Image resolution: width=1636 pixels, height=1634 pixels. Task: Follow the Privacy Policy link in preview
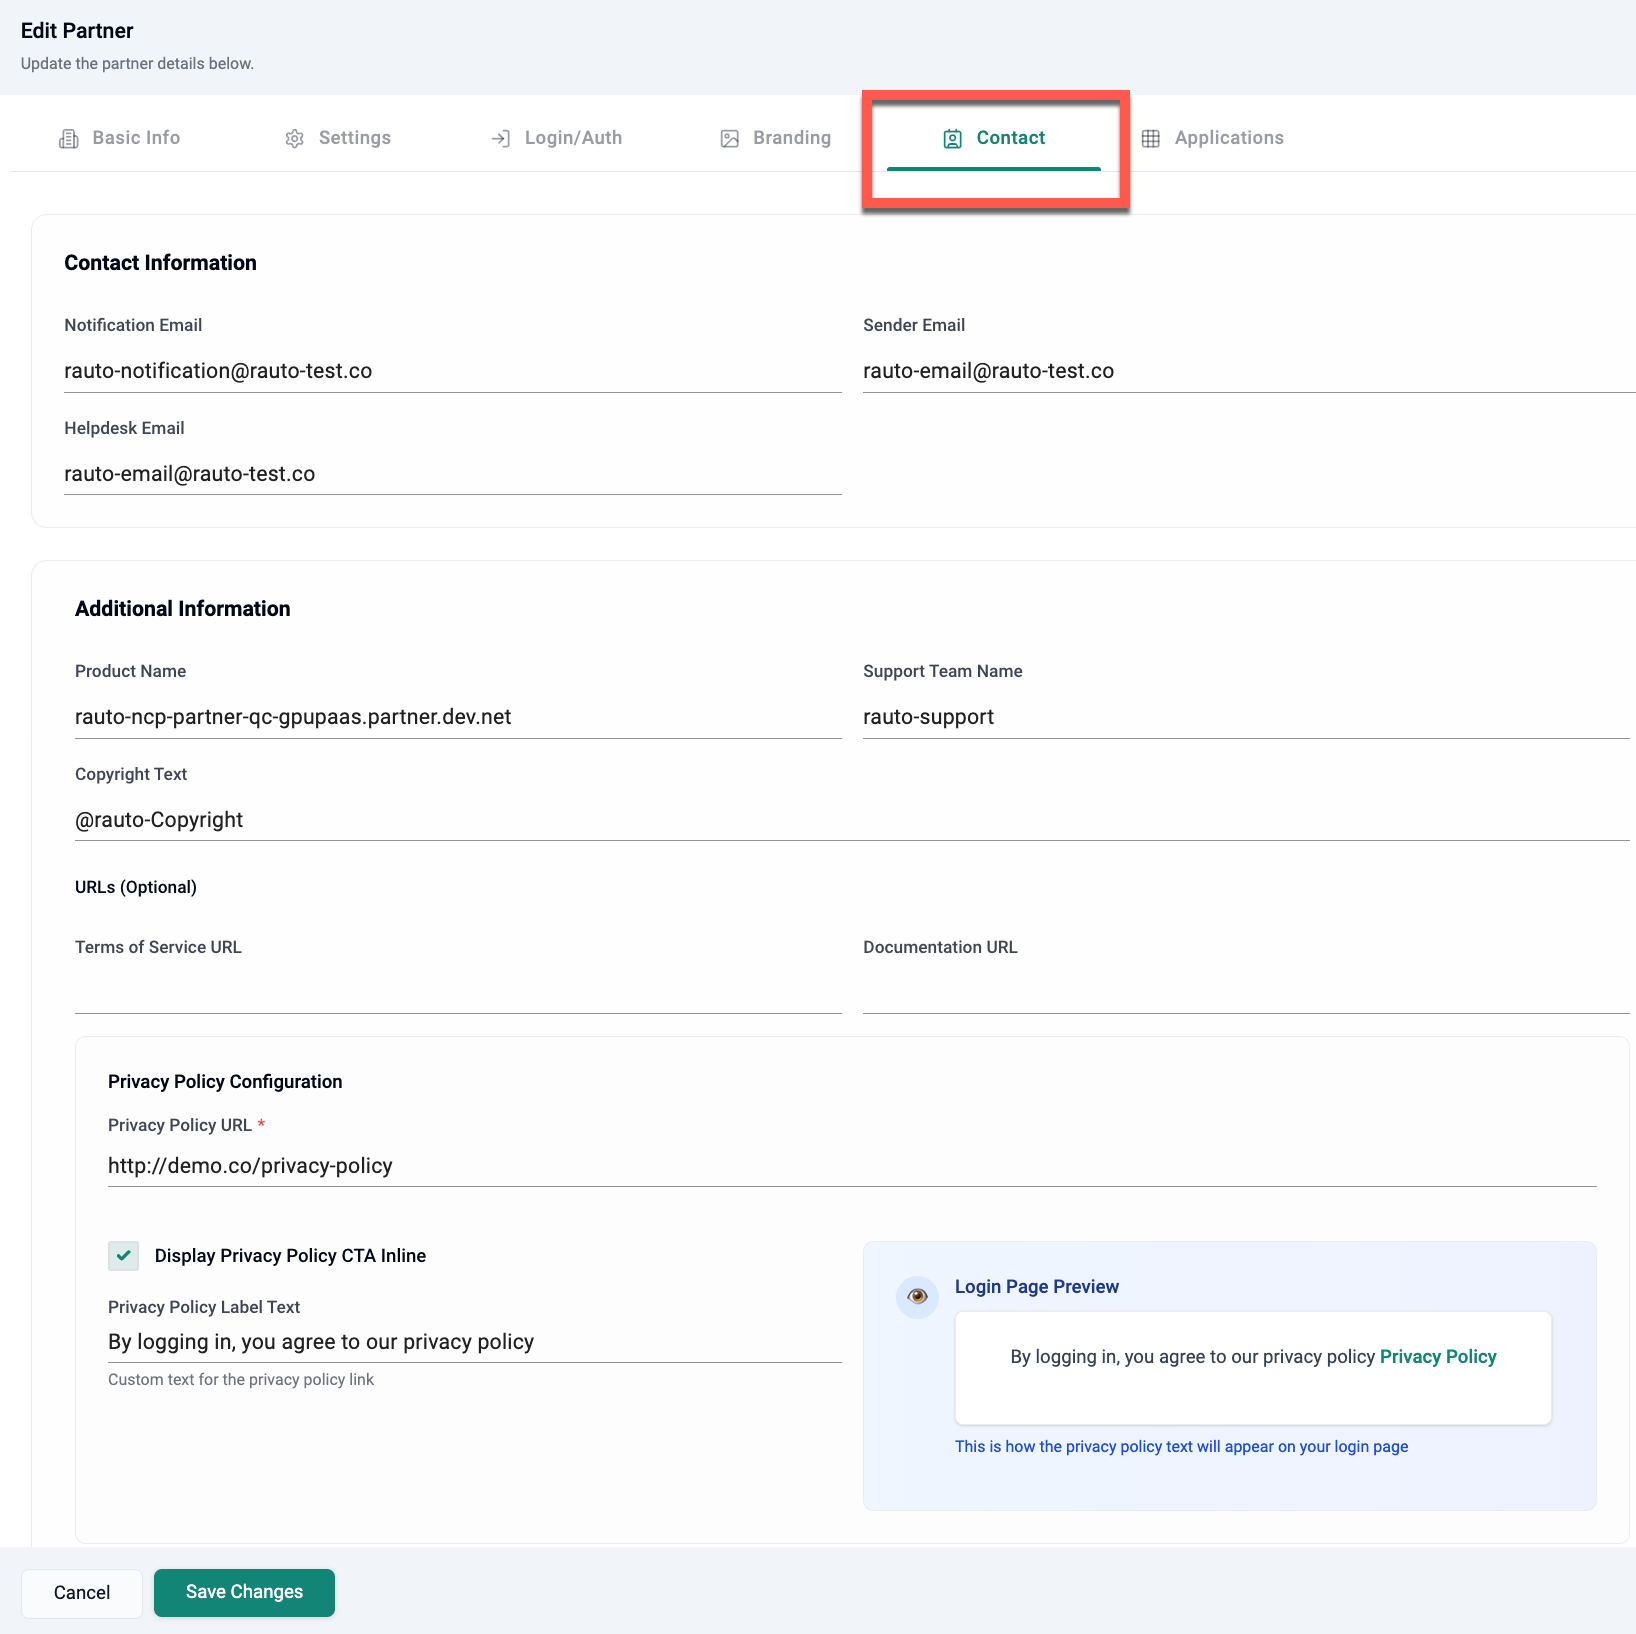tap(1437, 1357)
